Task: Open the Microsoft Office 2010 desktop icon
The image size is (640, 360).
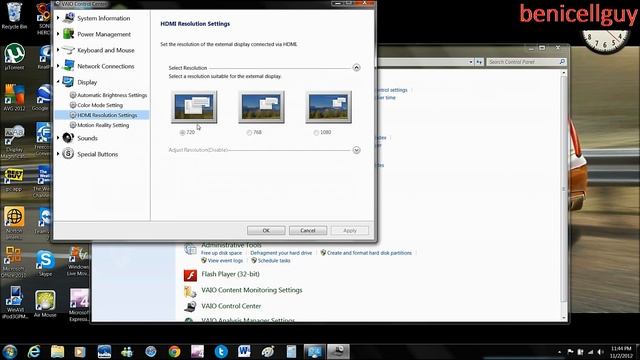Action: 13,262
